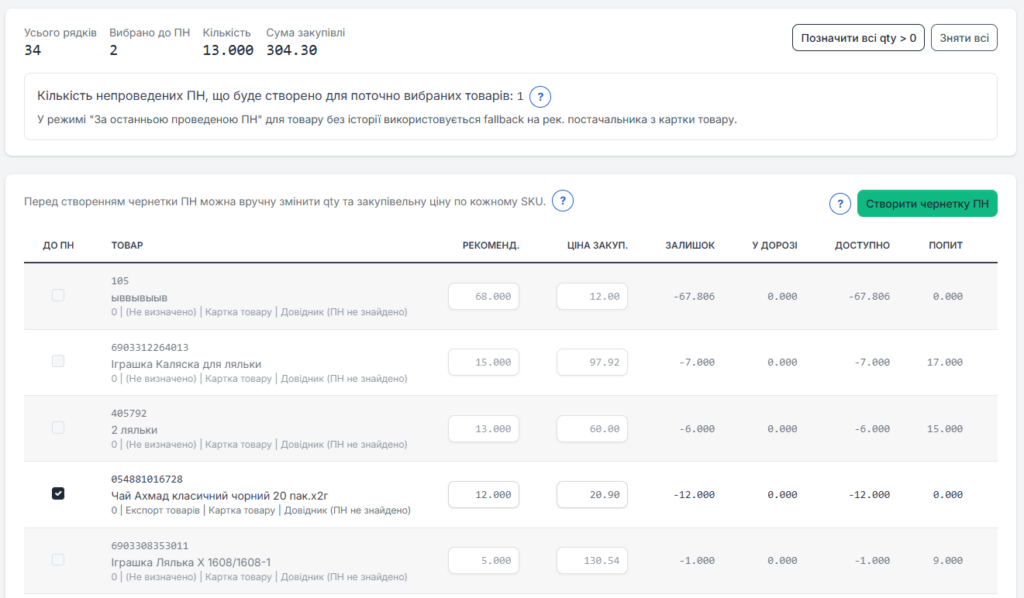Toggle checkbox for the 2 ляльки row
Screen dimensions: 1024x598
click(x=58, y=427)
